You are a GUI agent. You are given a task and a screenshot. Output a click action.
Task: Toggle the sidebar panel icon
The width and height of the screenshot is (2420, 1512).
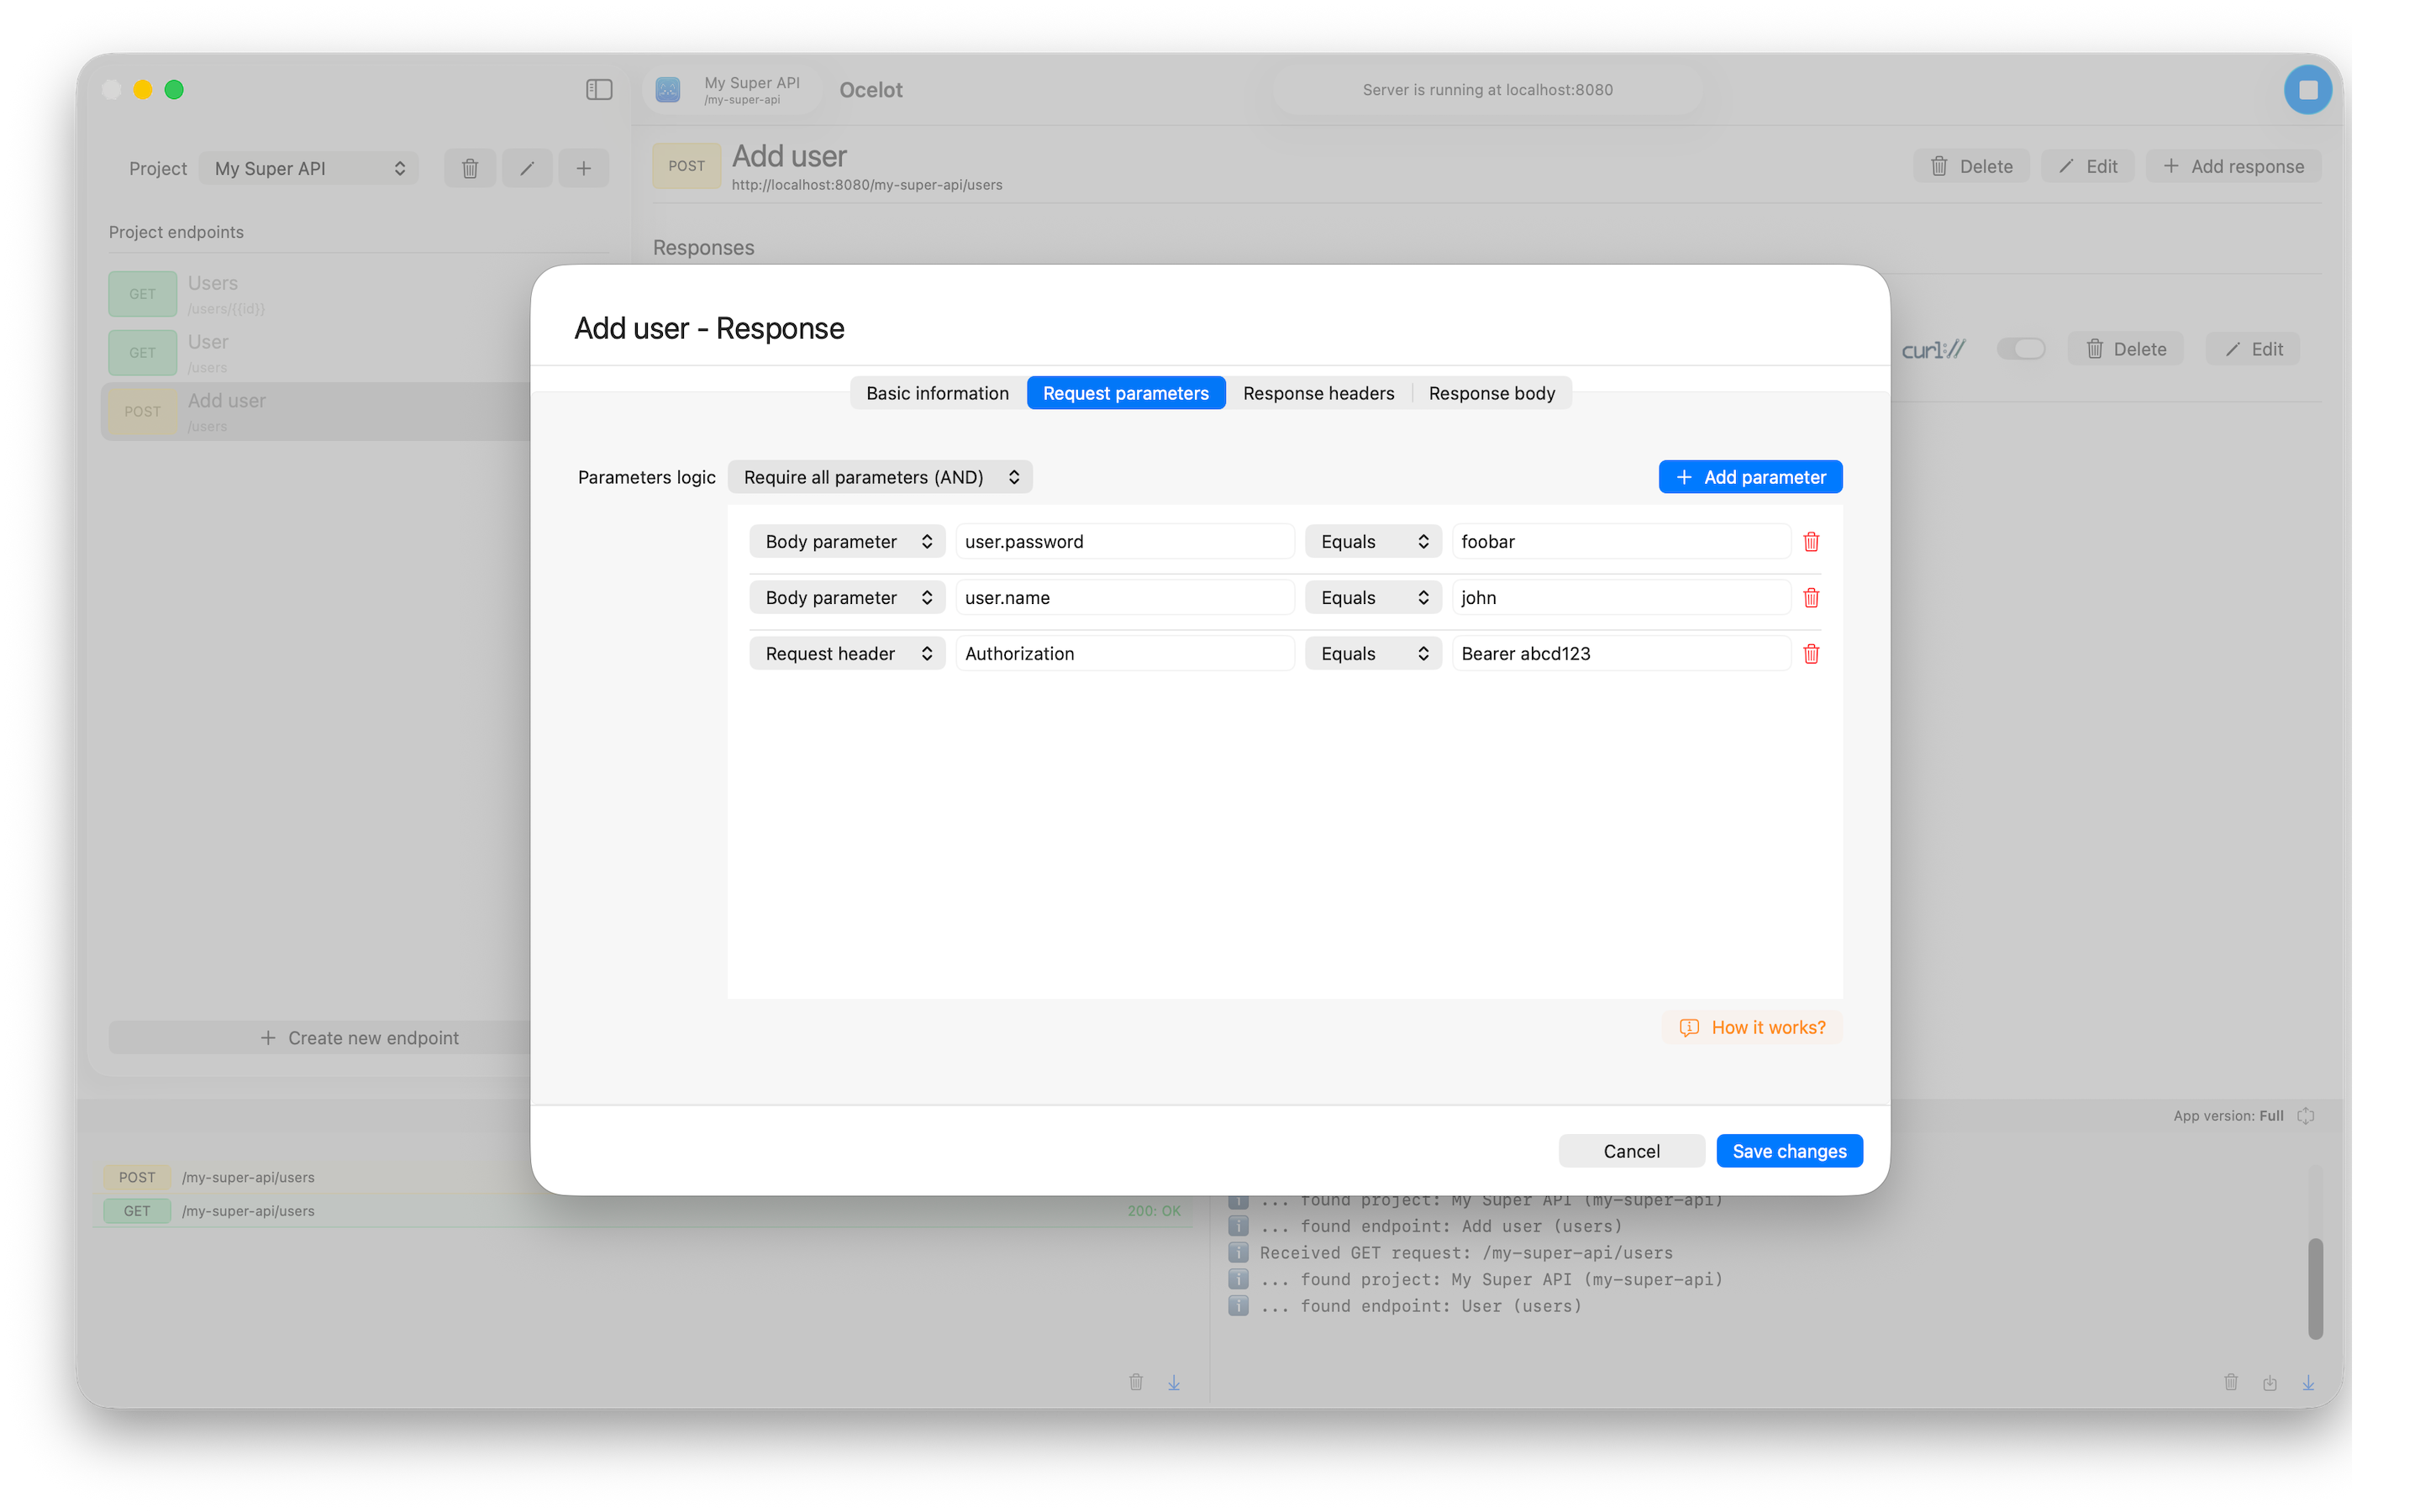click(x=598, y=89)
